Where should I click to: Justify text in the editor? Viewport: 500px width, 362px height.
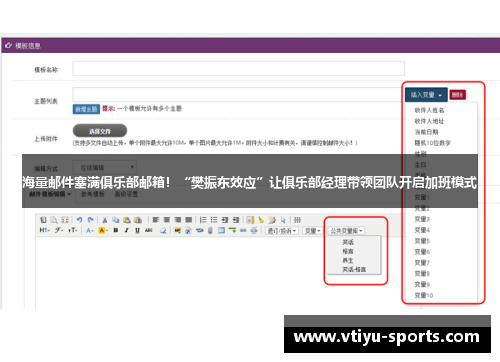click(188, 220)
